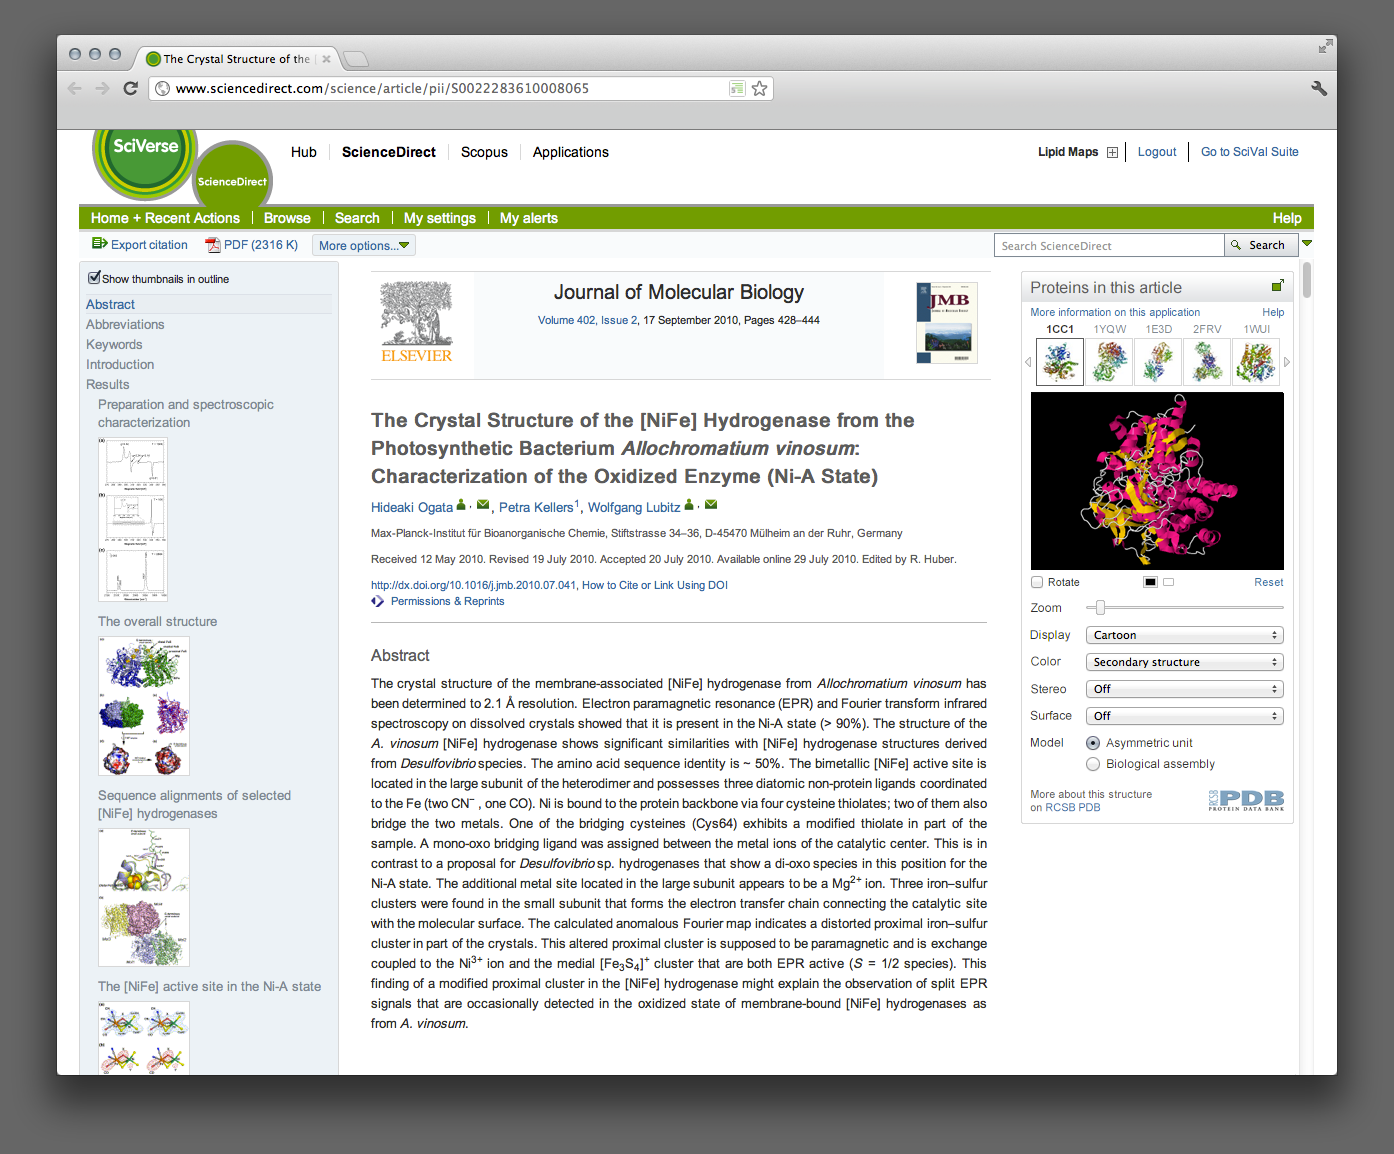Open the Stereo dropdown
The image size is (1394, 1154).
tap(1184, 689)
